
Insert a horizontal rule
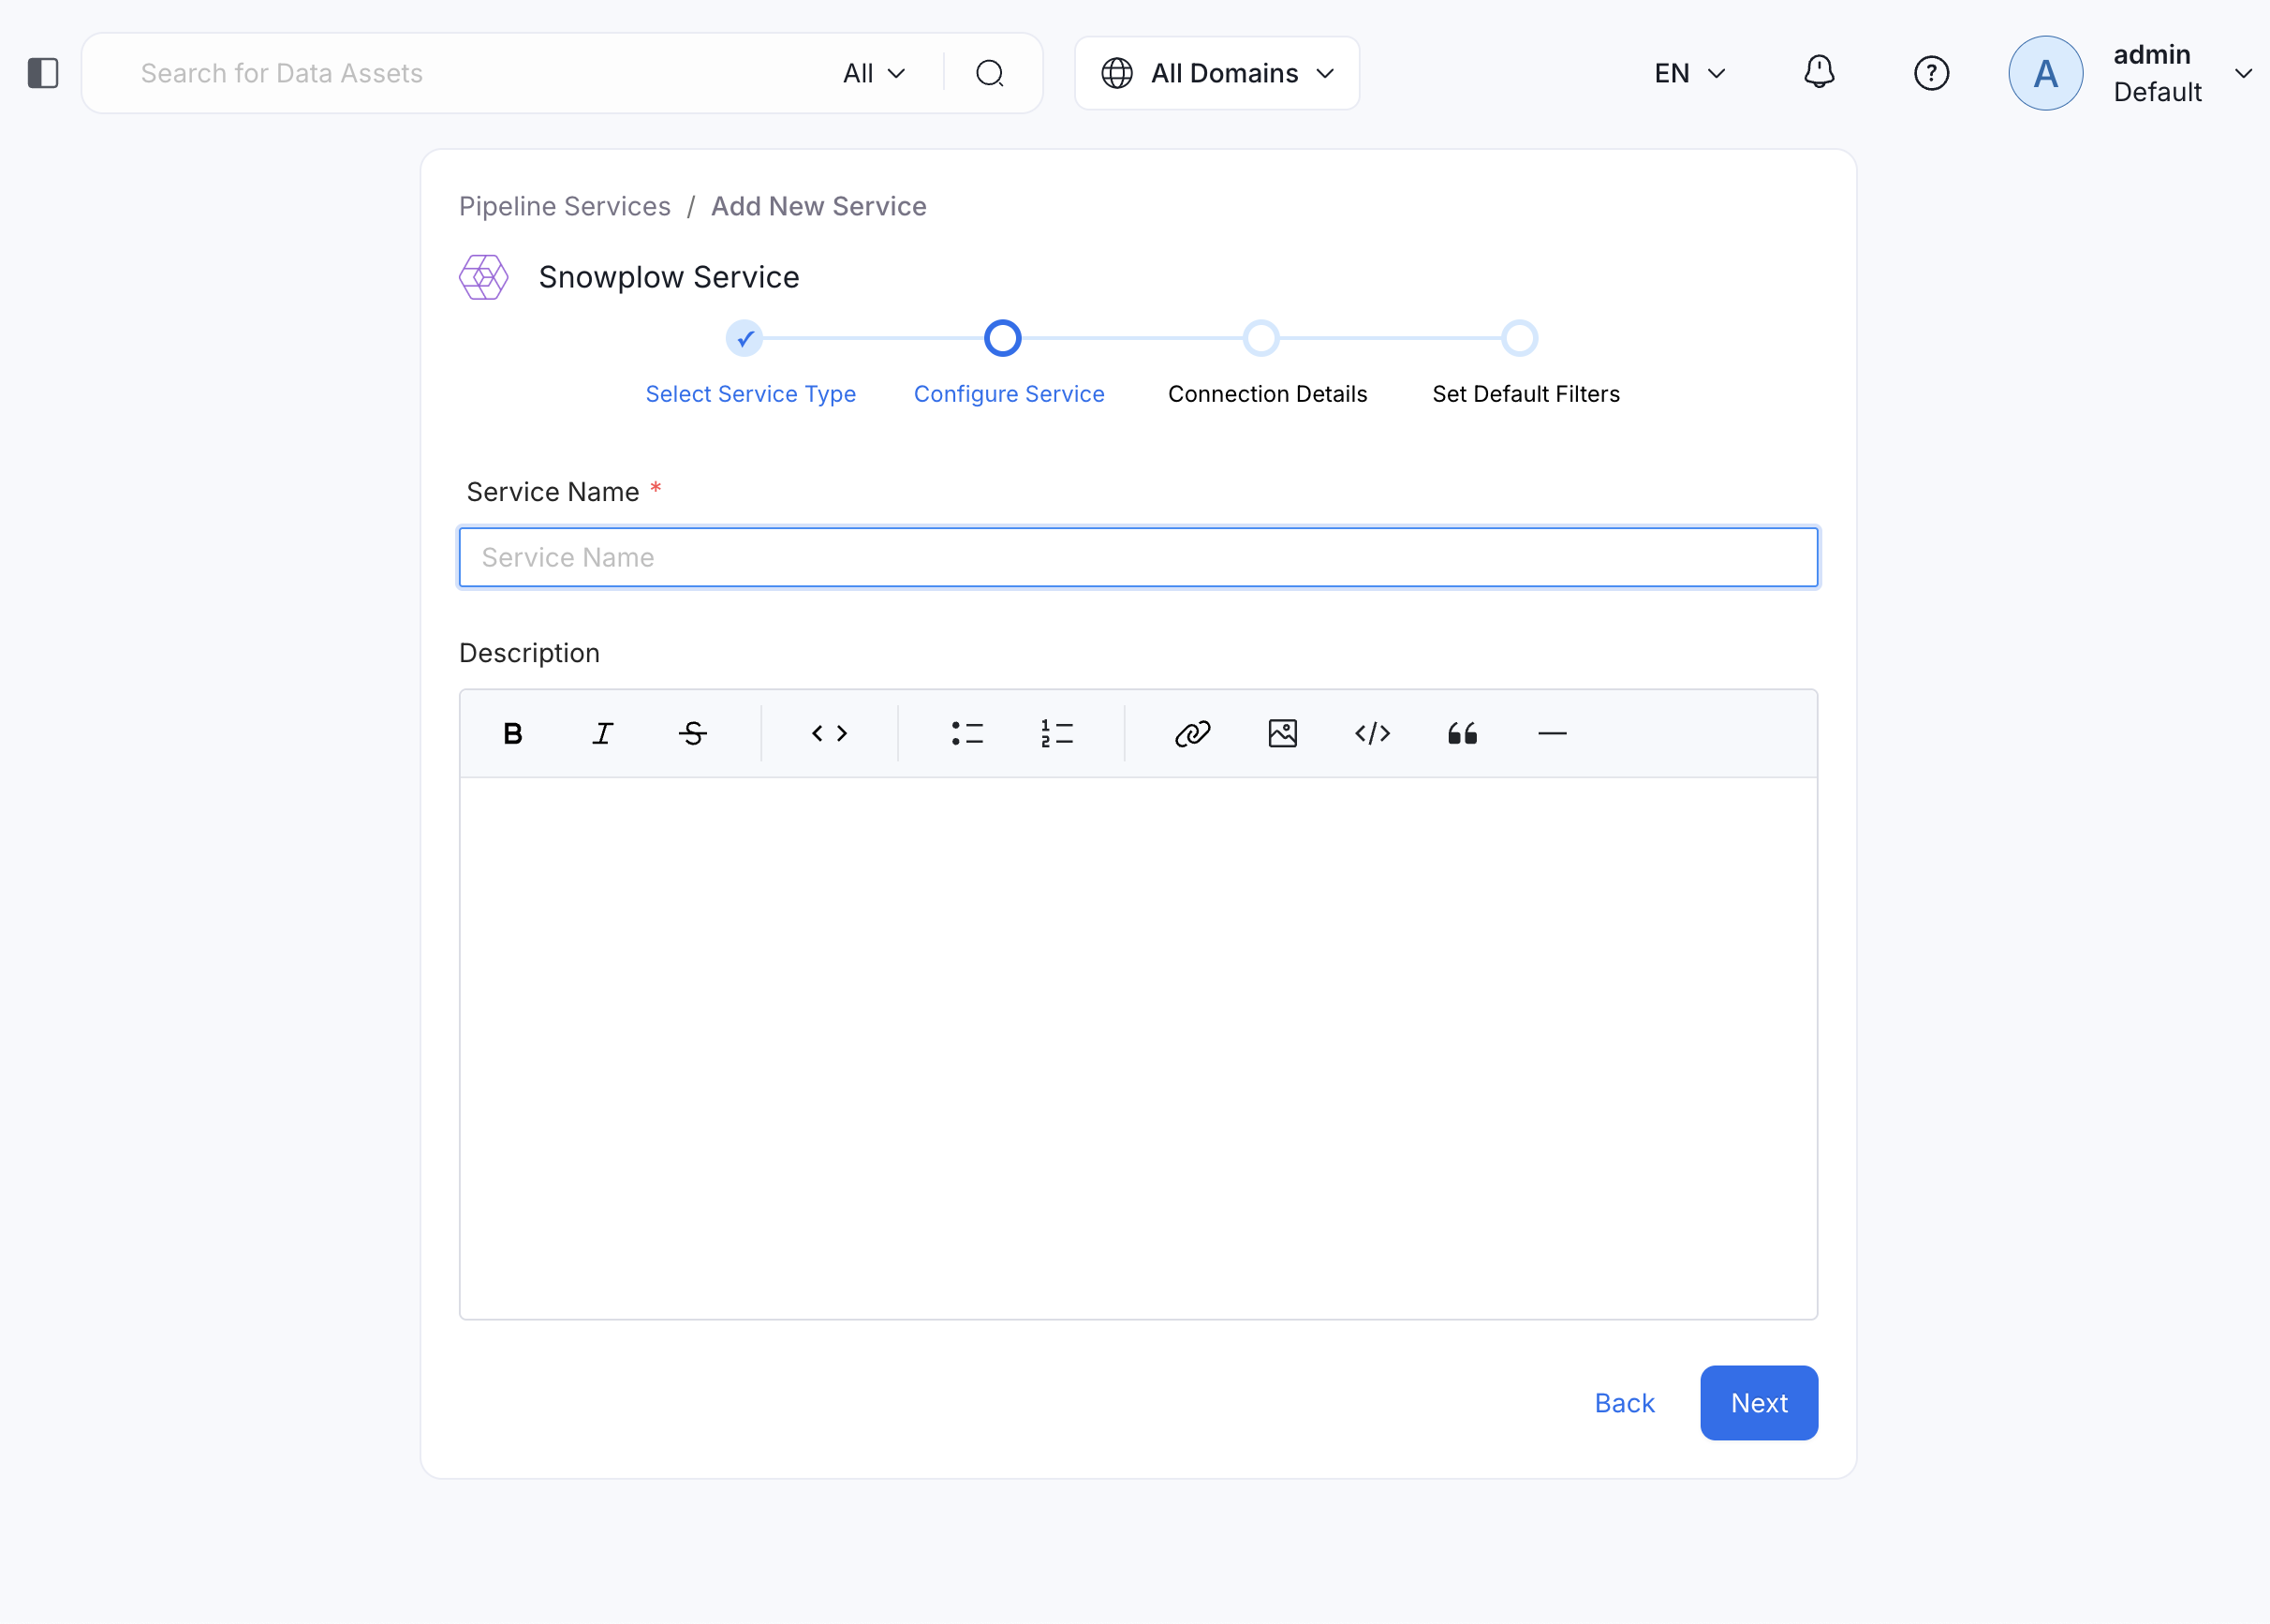(x=1552, y=734)
